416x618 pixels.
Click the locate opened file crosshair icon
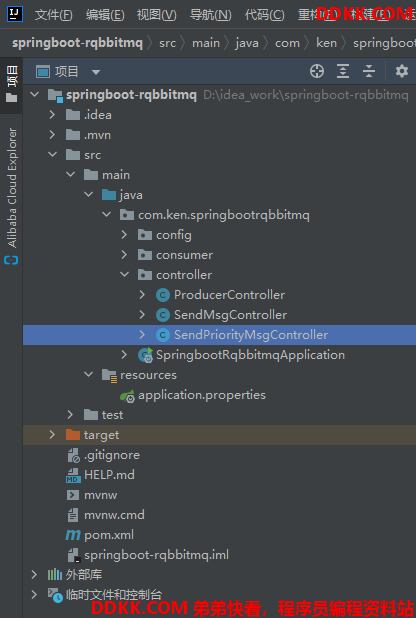(x=317, y=71)
